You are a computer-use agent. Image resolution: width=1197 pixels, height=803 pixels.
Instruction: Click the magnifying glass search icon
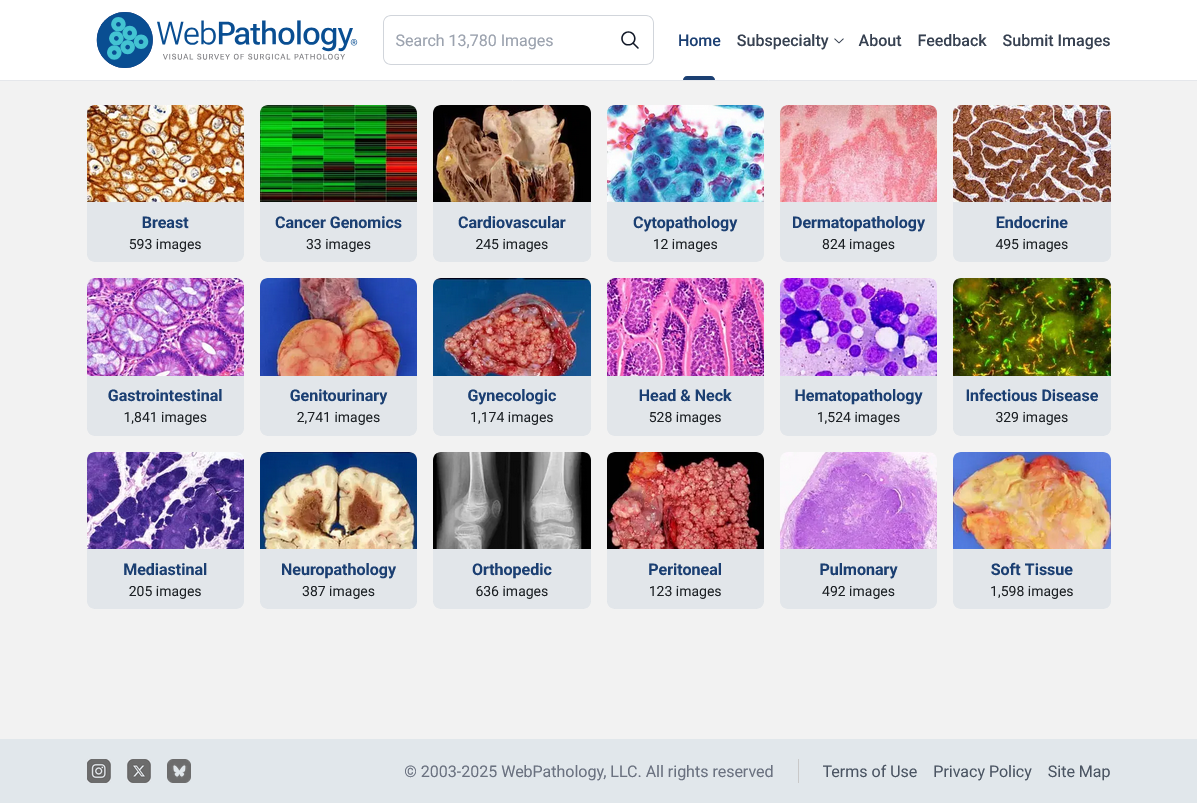630,40
